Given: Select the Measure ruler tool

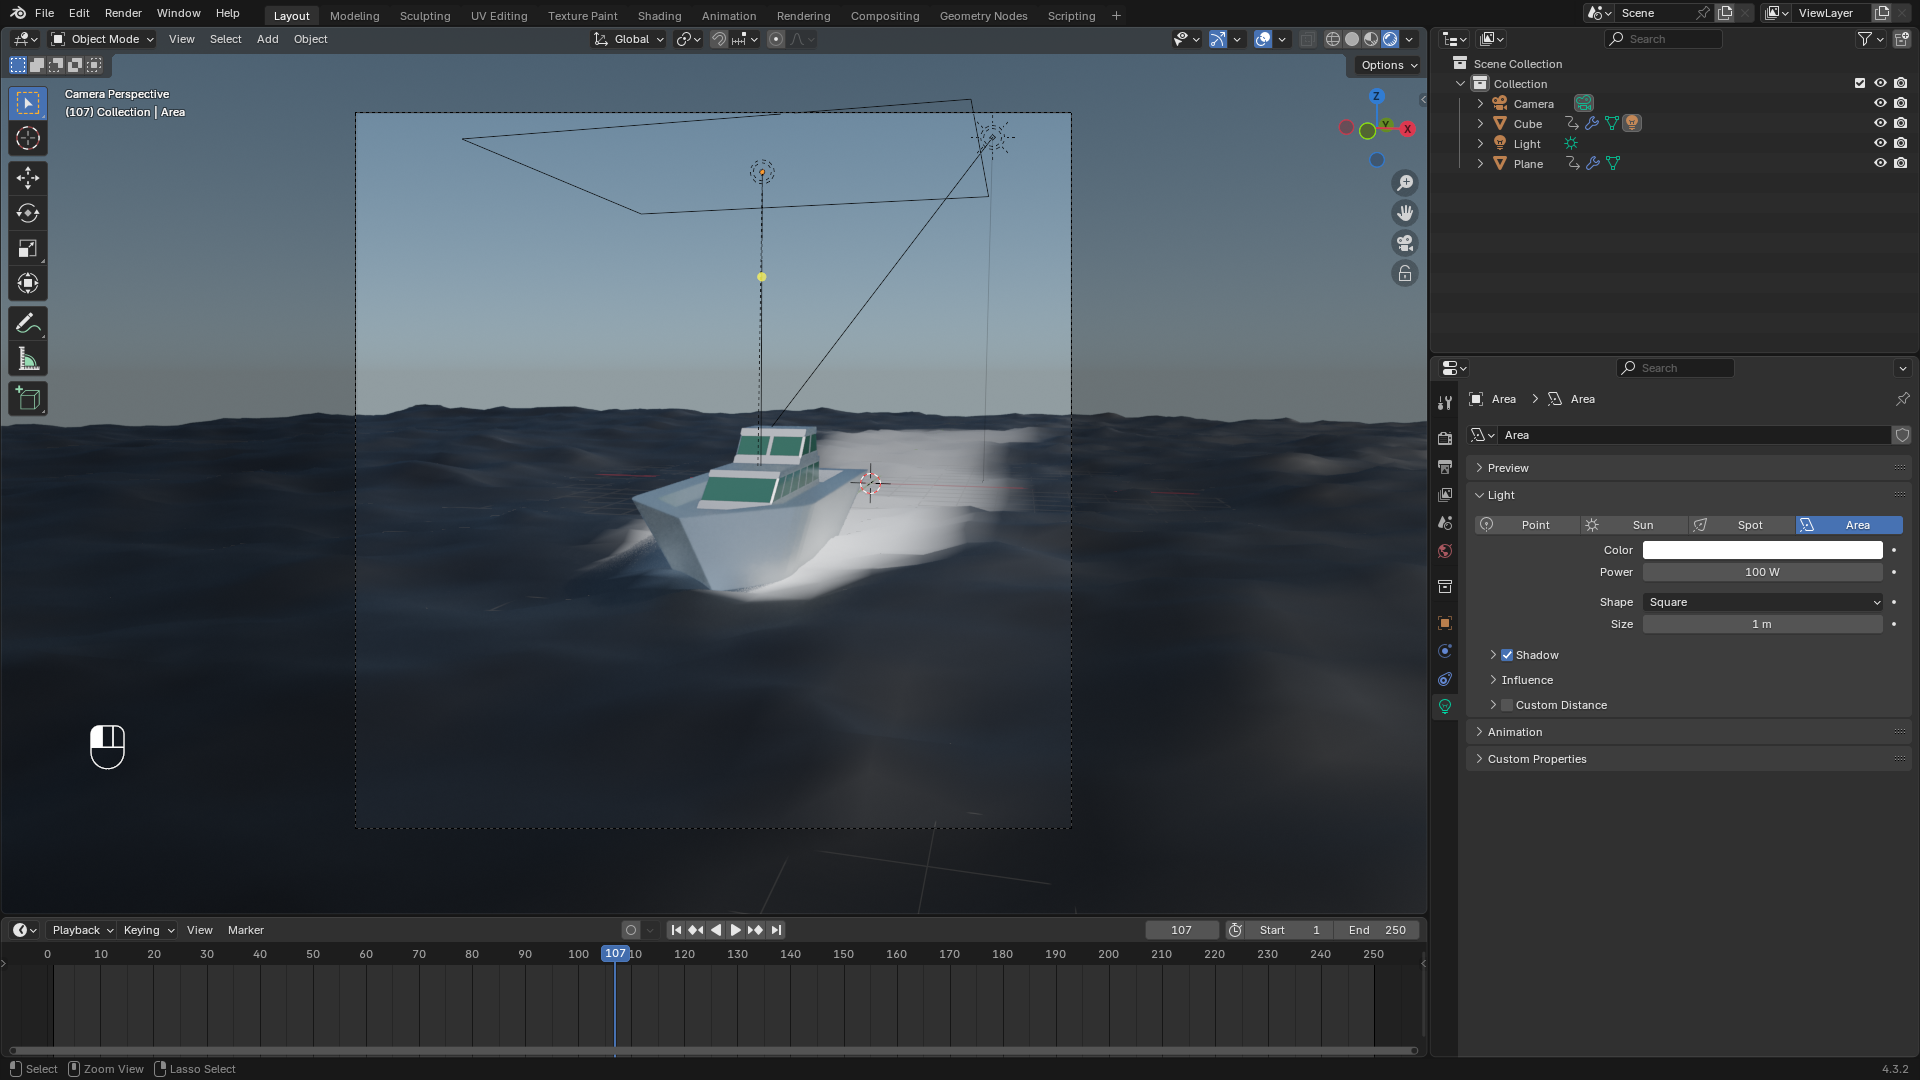Looking at the screenshot, I should point(28,360).
